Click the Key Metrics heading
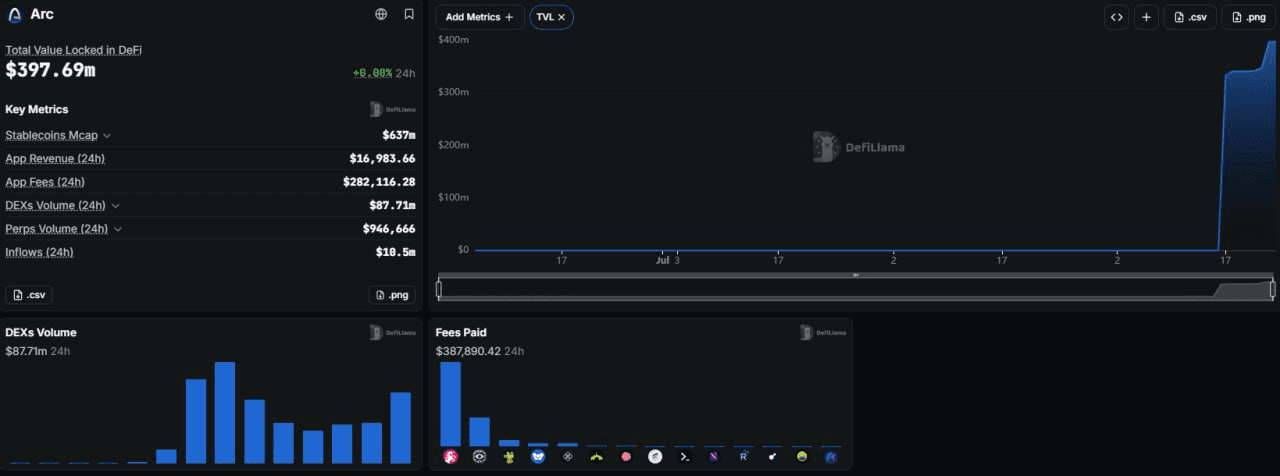 click(x=37, y=109)
